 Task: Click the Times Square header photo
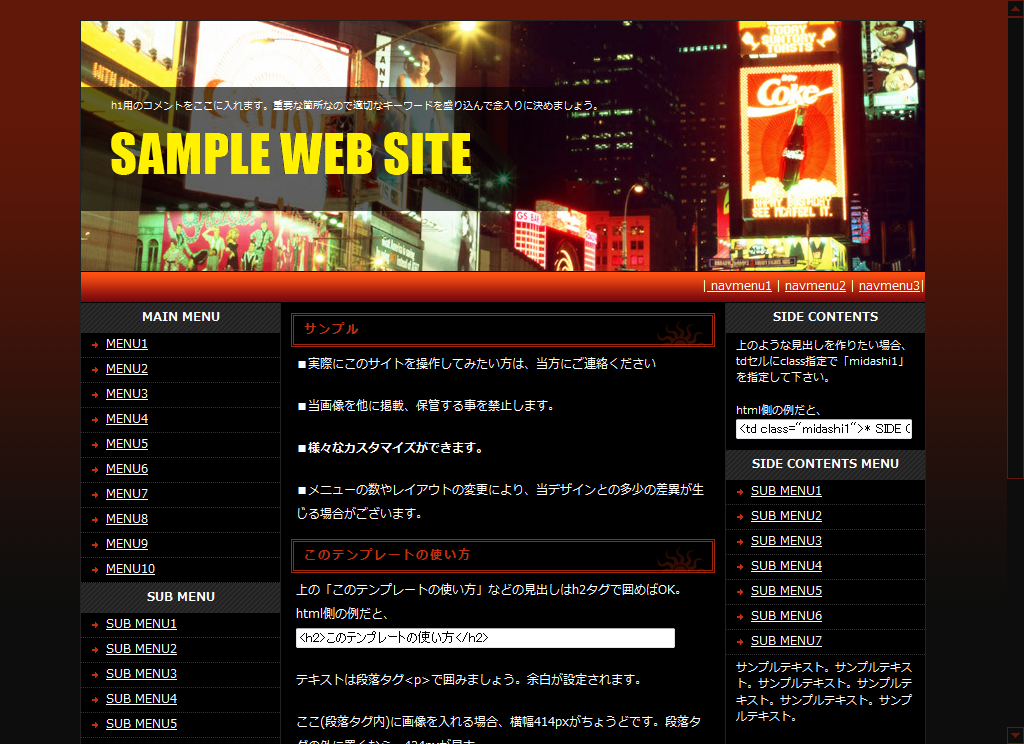point(503,146)
